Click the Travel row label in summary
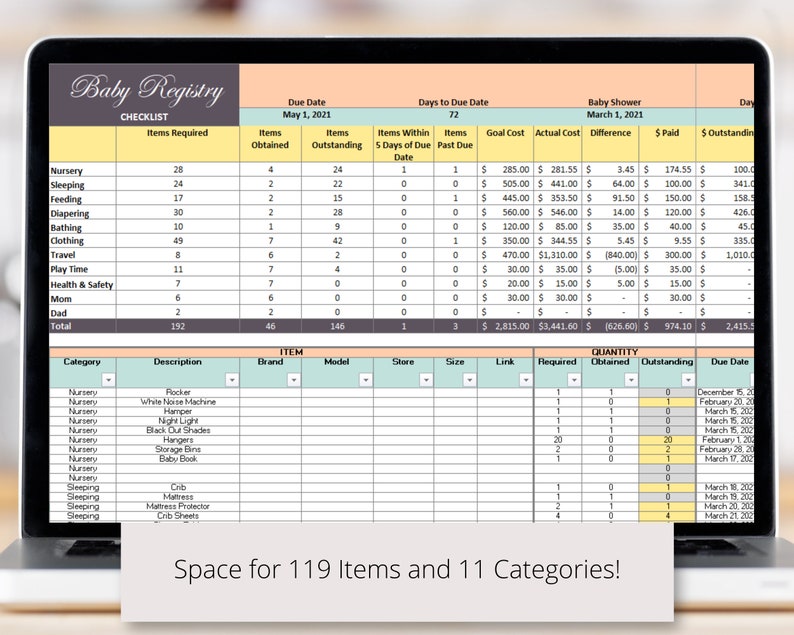 [x=63, y=255]
